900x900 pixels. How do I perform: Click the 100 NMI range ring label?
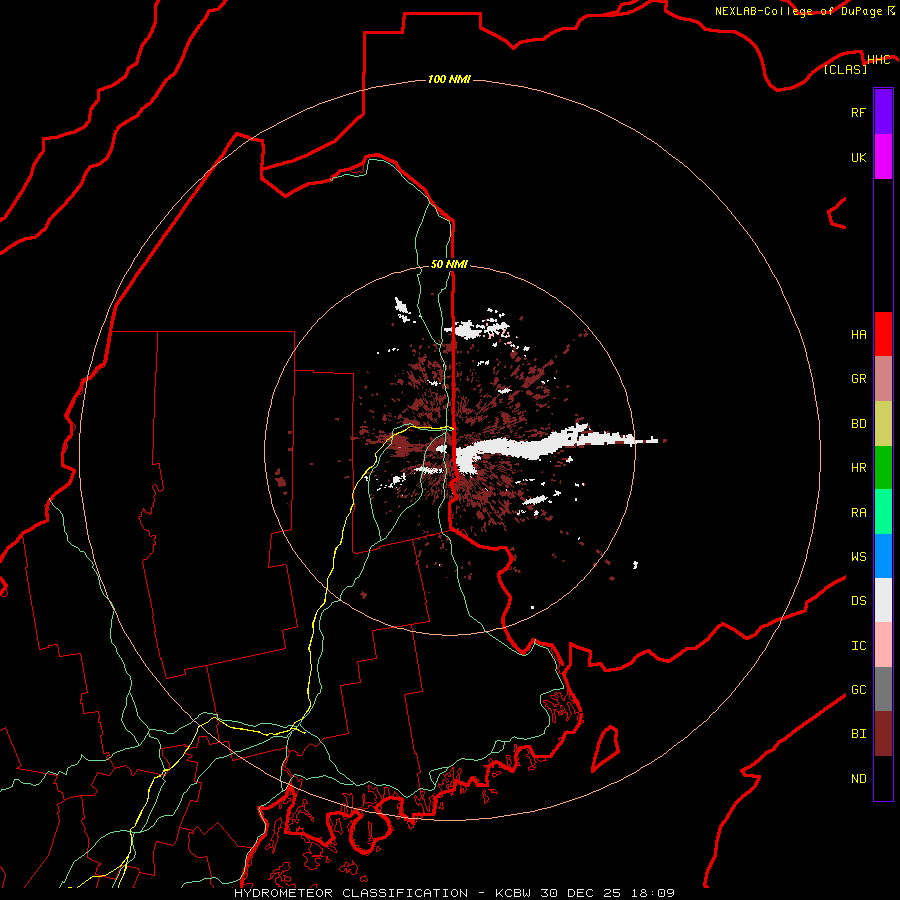[x=449, y=79]
